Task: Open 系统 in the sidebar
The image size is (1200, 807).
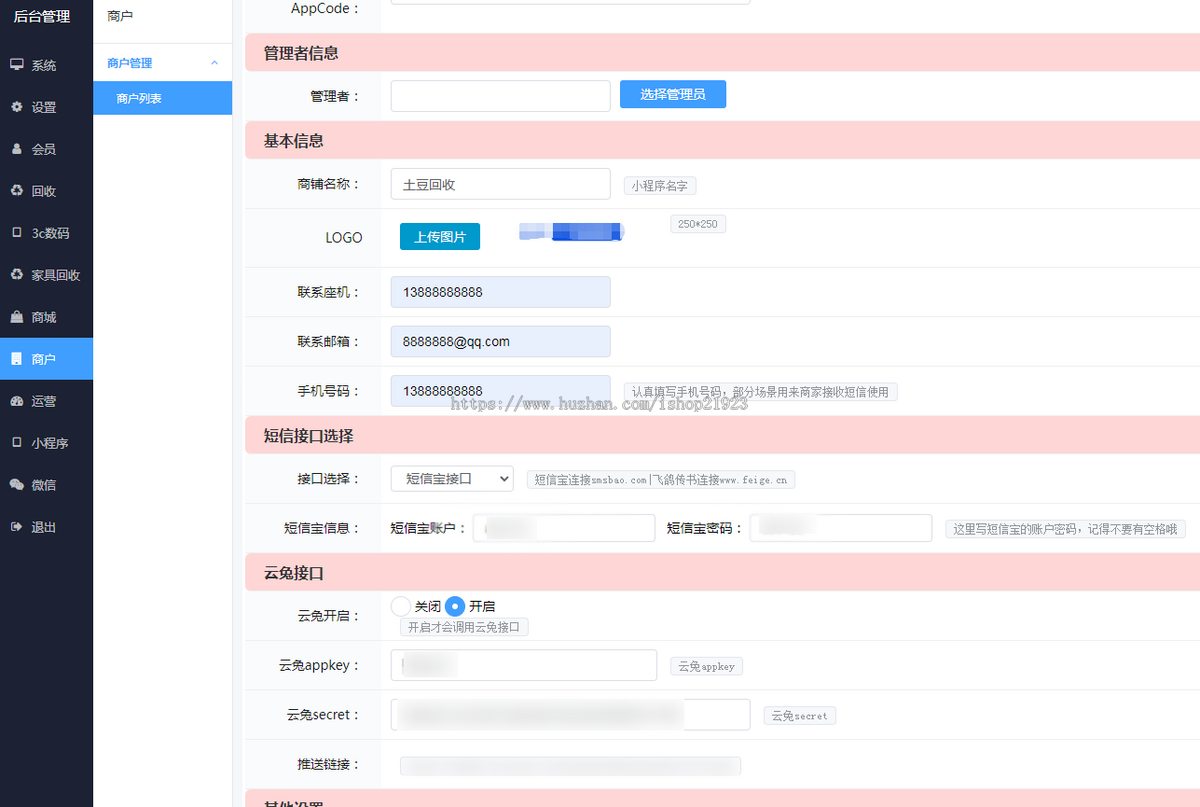Action: pyautogui.click(x=46, y=65)
